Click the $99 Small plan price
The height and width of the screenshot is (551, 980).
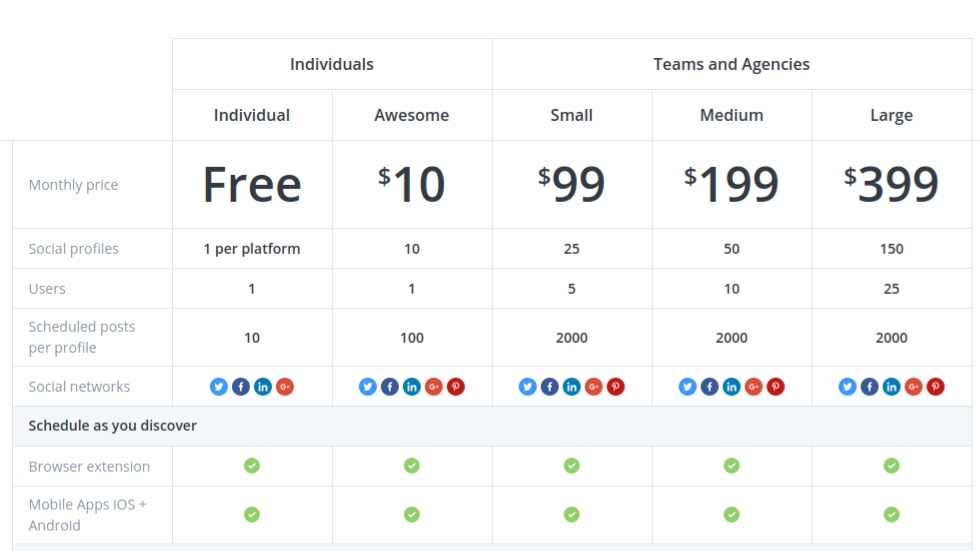tap(572, 184)
